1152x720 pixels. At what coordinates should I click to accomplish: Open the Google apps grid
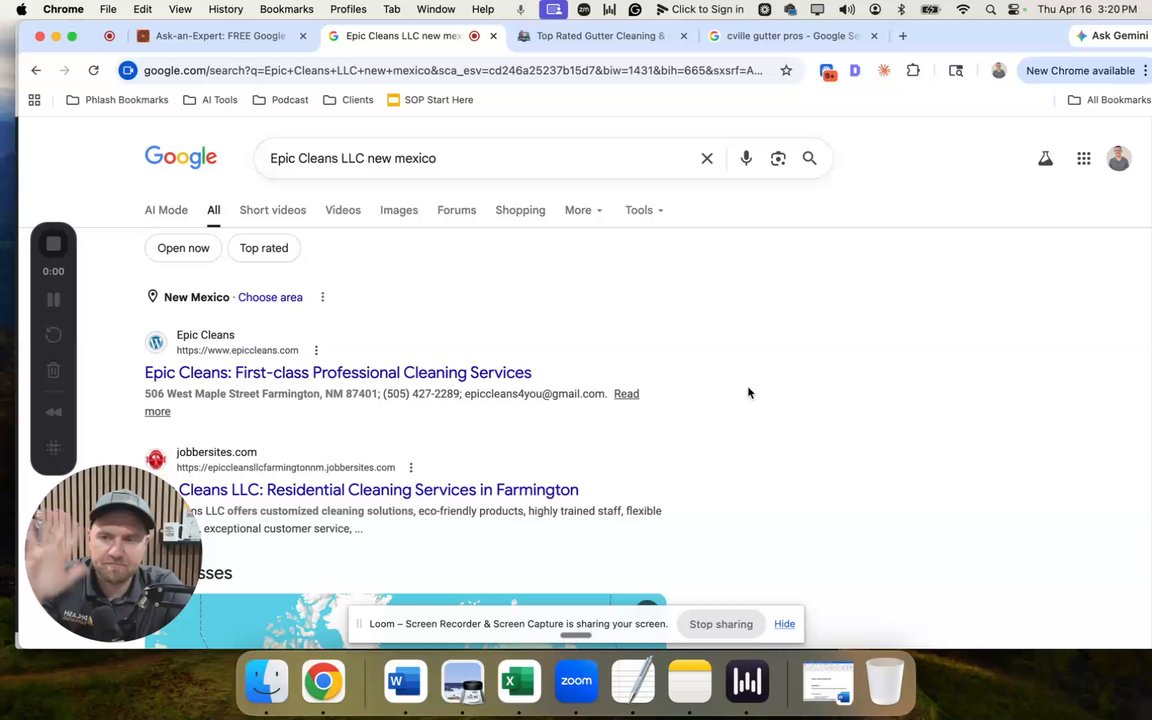coord(1084,158)
